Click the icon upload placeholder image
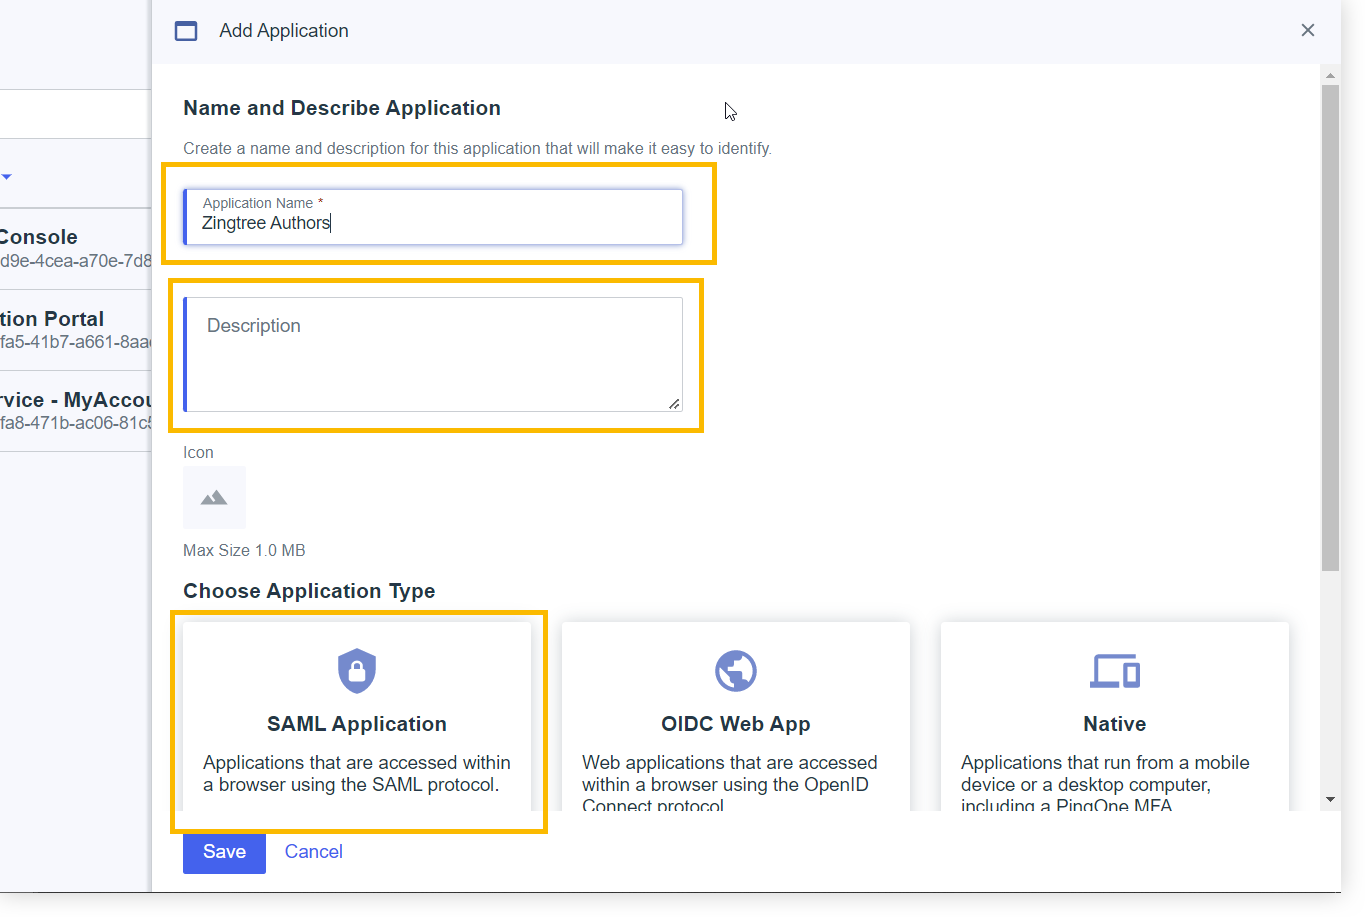 pyautogui.click(x=214, y=497)
